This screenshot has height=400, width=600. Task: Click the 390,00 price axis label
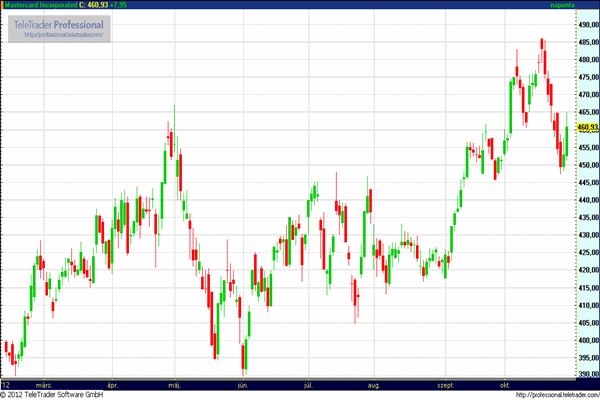587,375
